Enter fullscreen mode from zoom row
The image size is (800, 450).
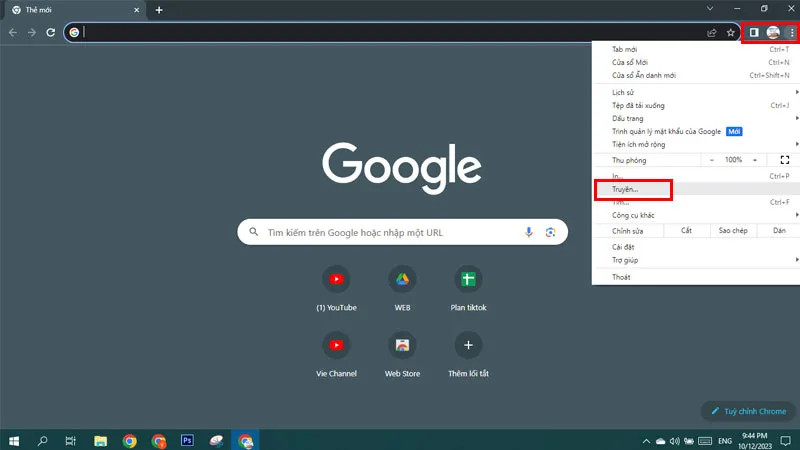coord(785,160)
